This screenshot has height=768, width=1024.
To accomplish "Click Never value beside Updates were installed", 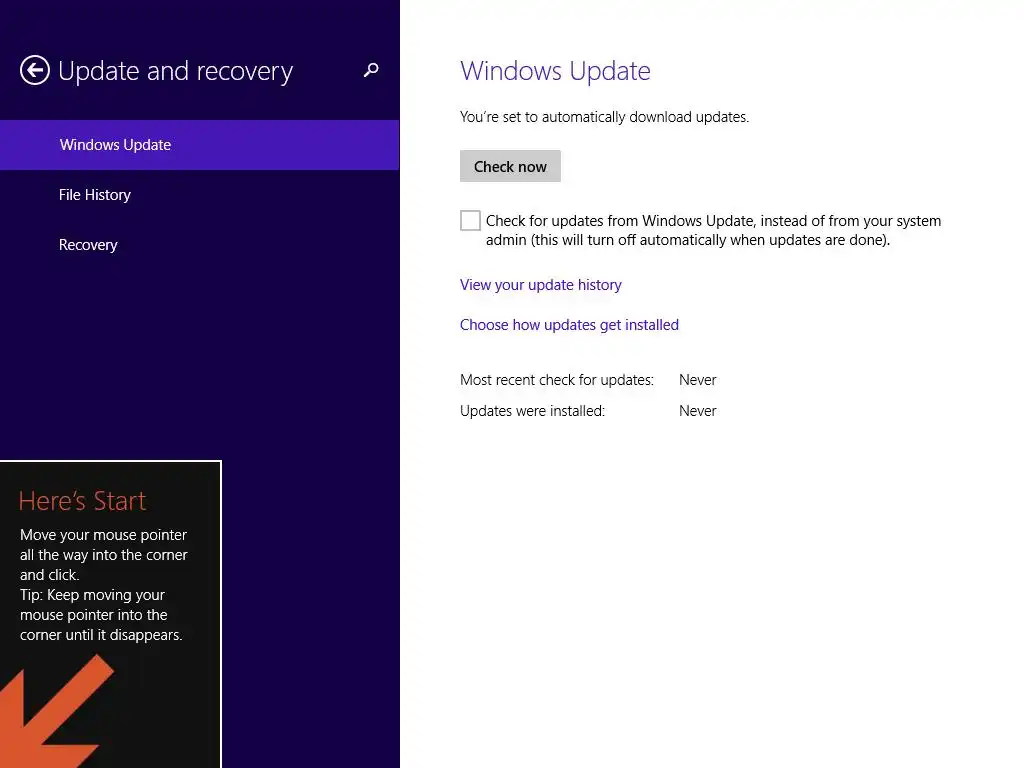I will [697, 411].
